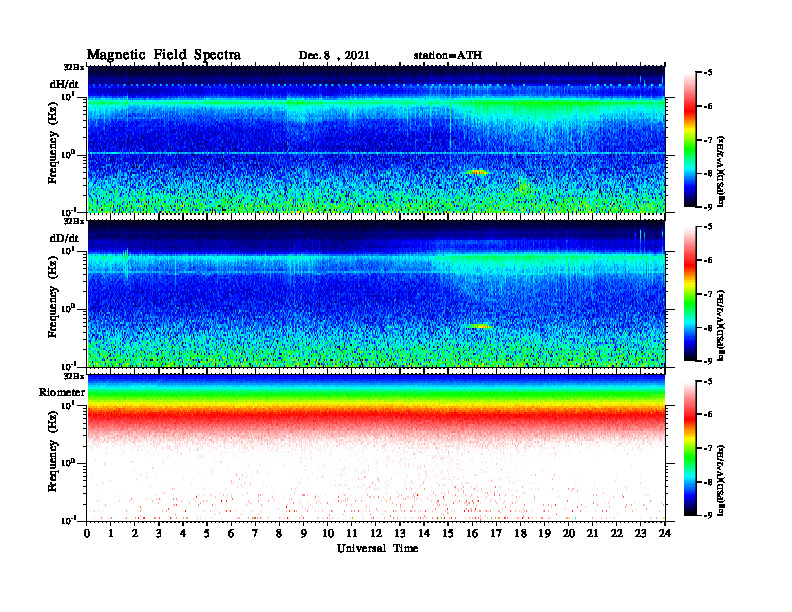
Task: Click hour tick label "8" on time axis
Action: pyautogui.click(x=279, y=533)
